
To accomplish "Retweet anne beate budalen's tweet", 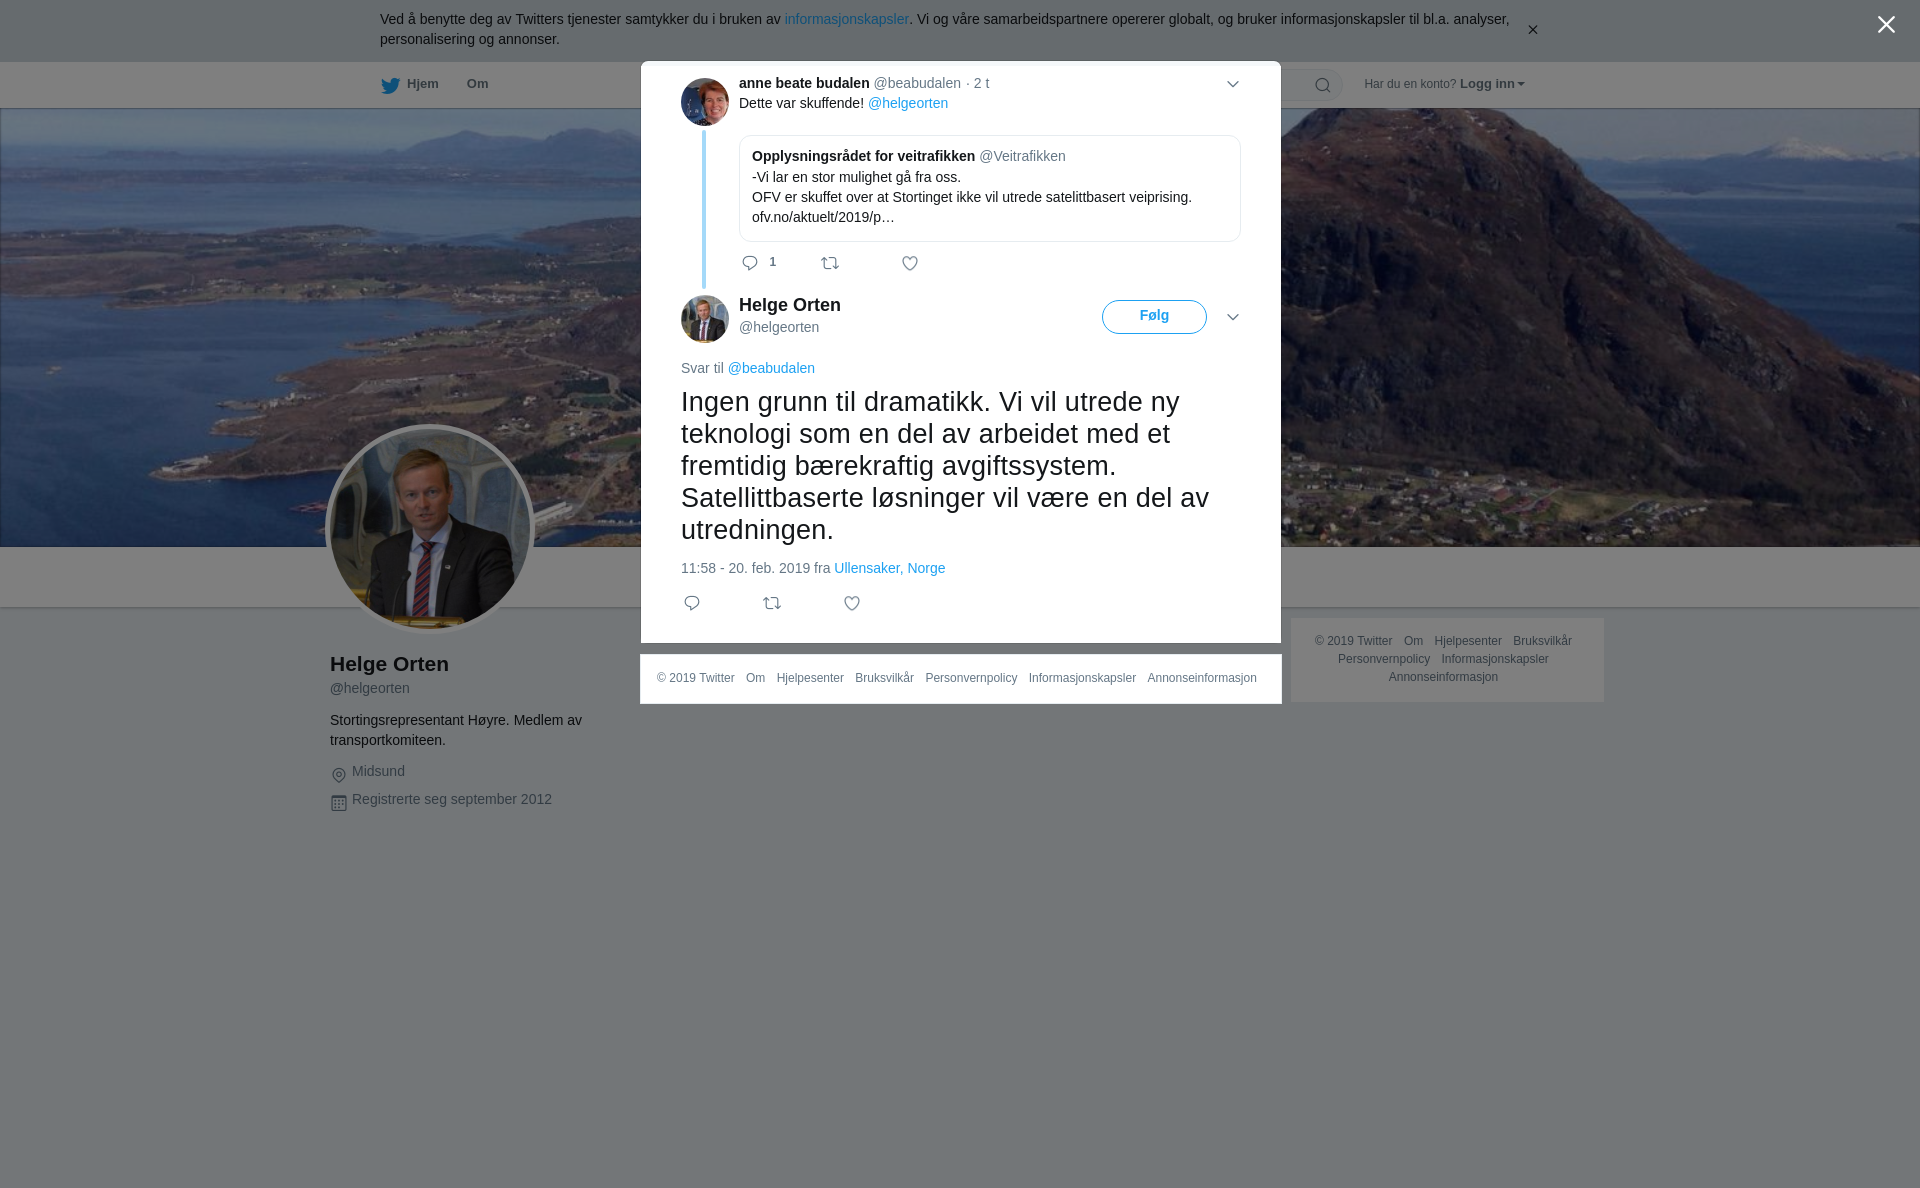I will 830,263.
